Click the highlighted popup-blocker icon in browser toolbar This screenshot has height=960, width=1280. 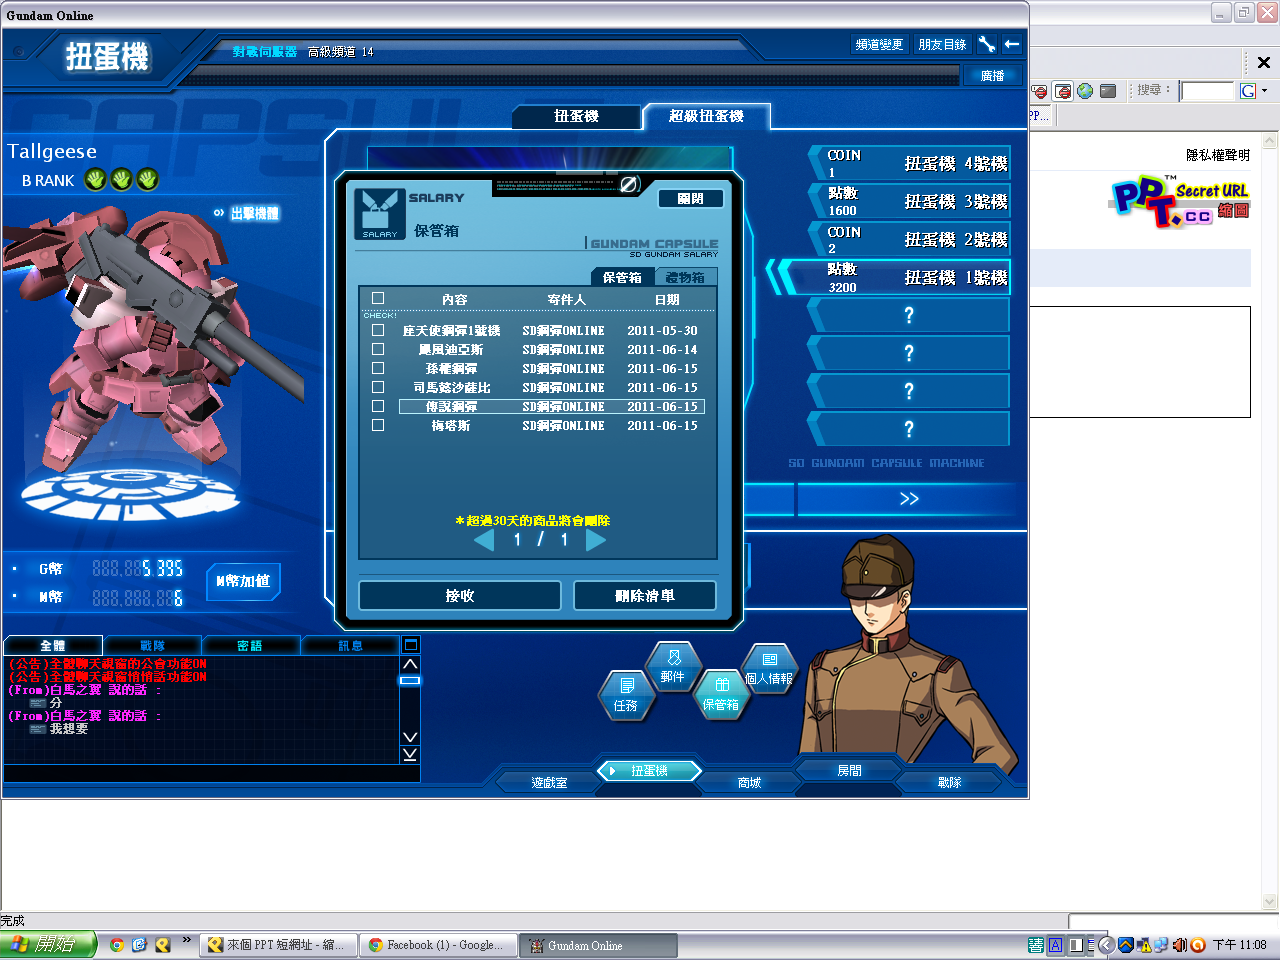[1063, 91]
